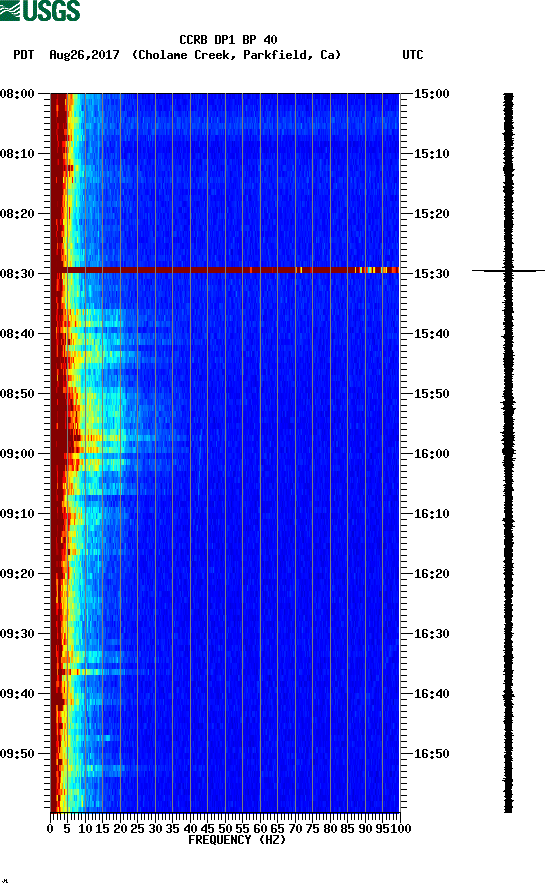Click the 09:40 PDT time label

(17, 694)
